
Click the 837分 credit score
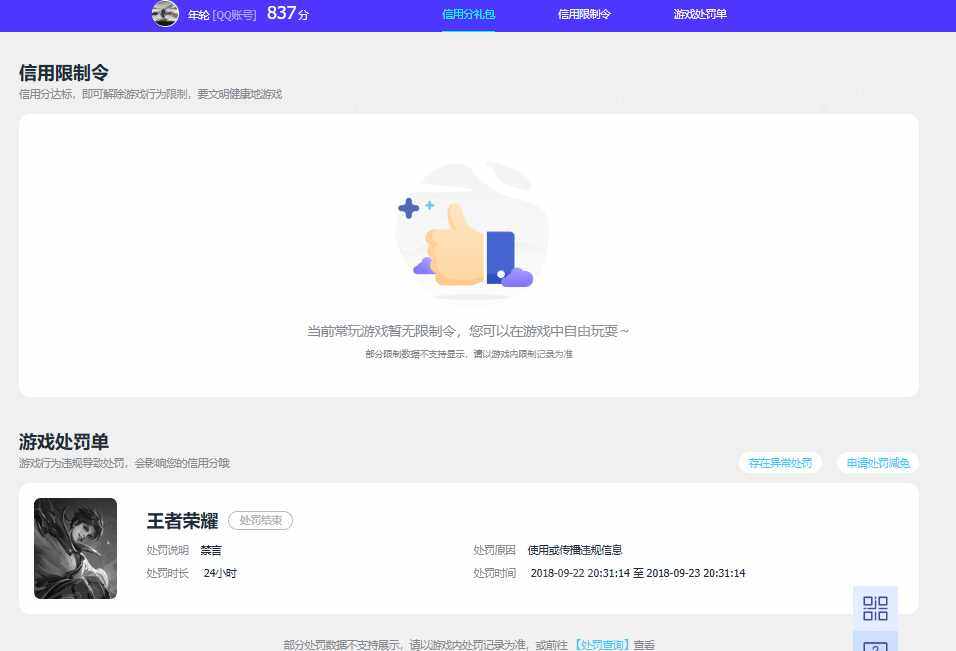[288, 13]
